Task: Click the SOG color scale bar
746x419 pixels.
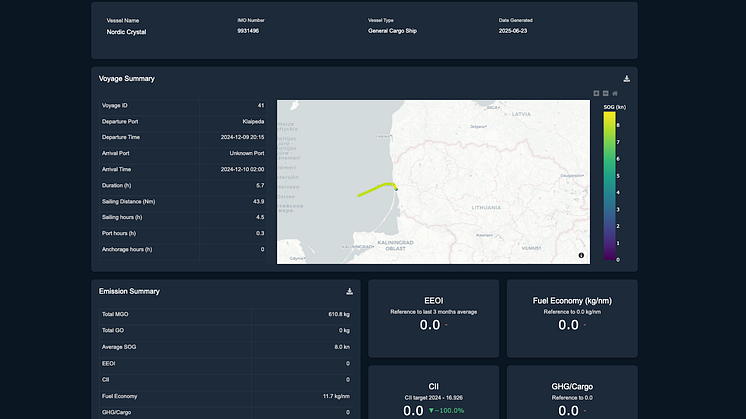Action: click(x=609, y=185)
